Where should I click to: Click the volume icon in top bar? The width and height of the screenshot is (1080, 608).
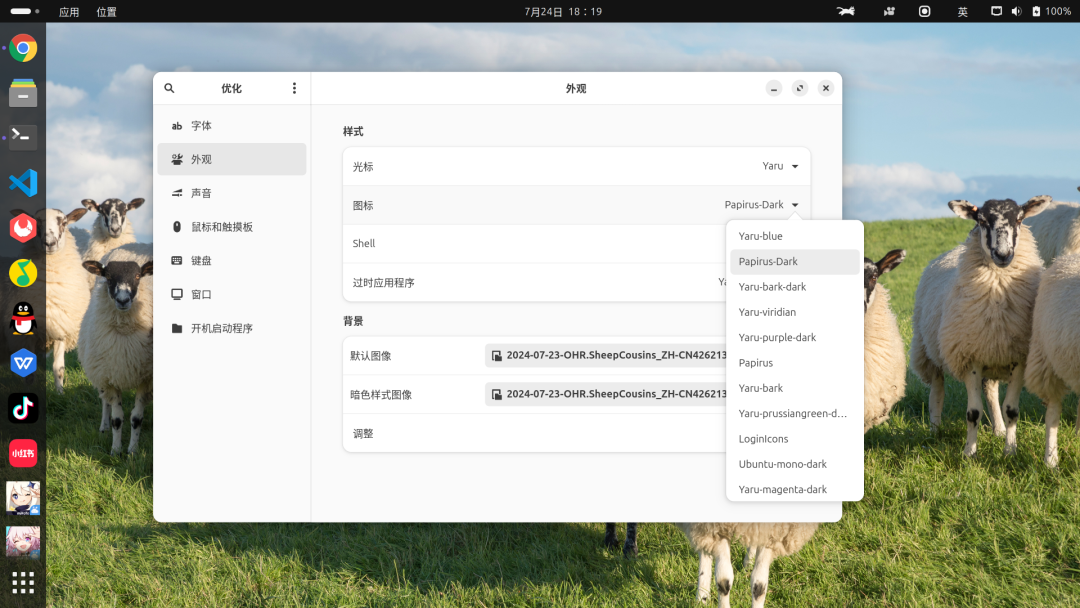tap(1016, 11)
